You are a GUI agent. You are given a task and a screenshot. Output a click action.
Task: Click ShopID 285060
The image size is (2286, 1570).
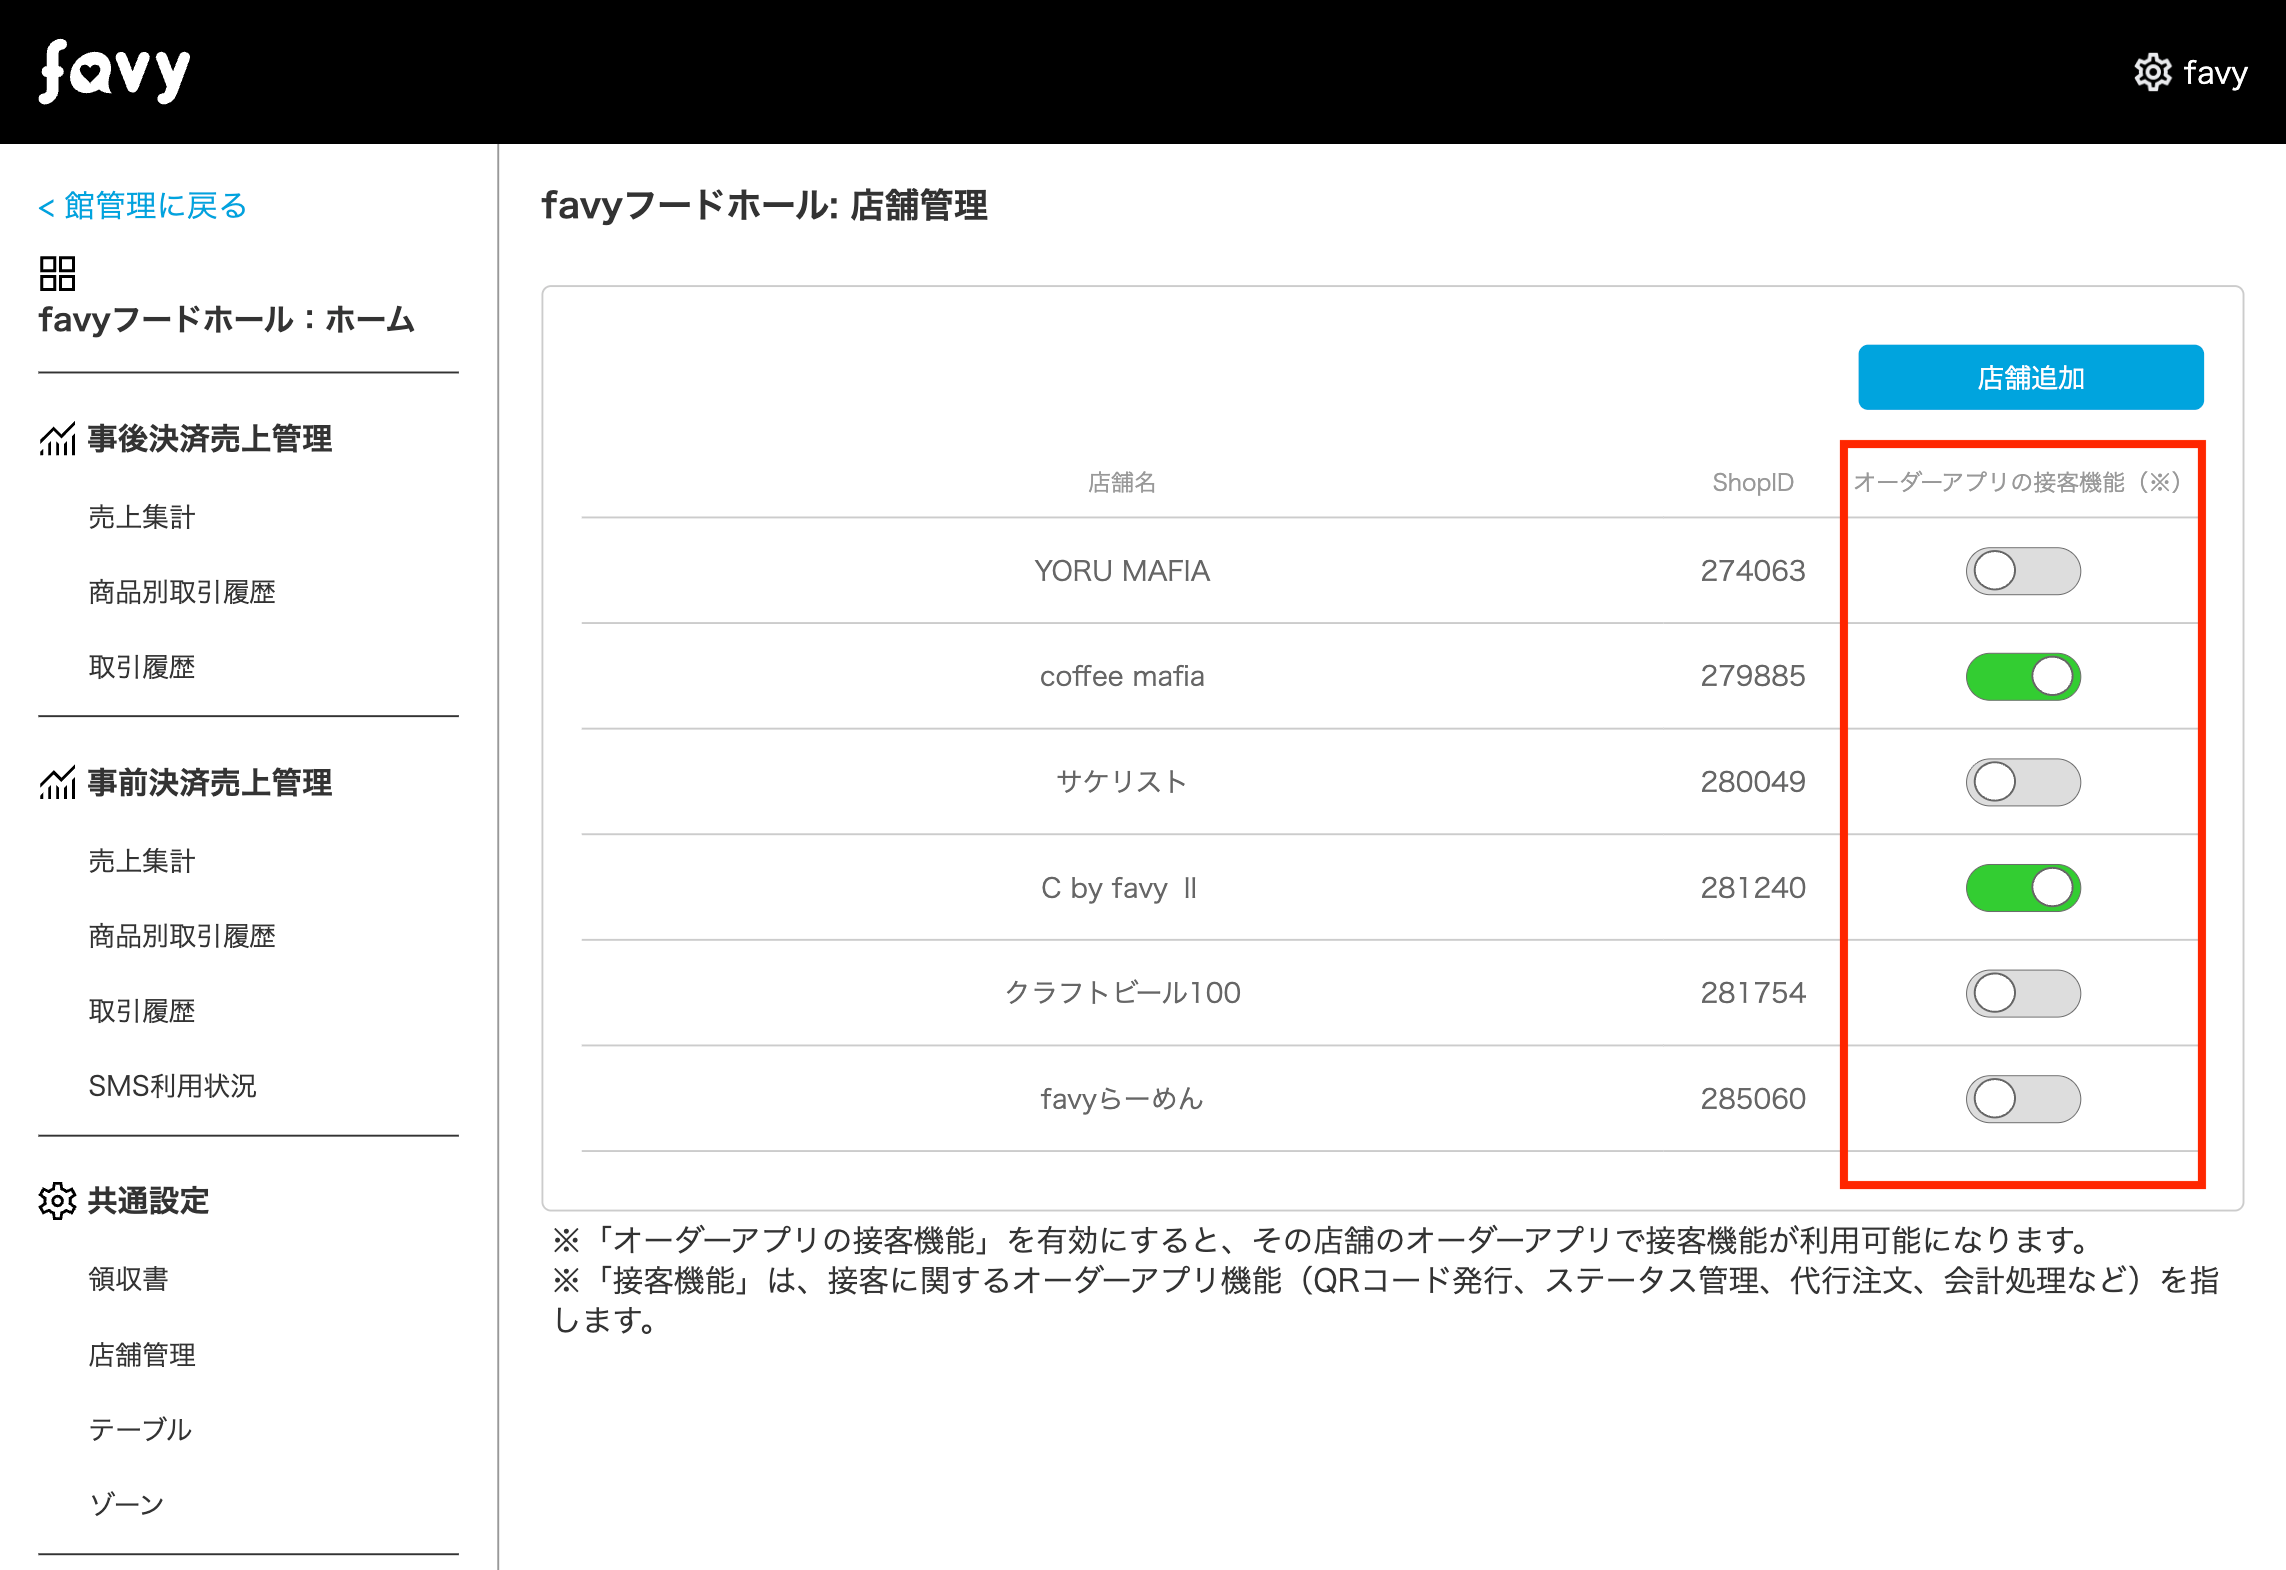tap(1753, 1099)
